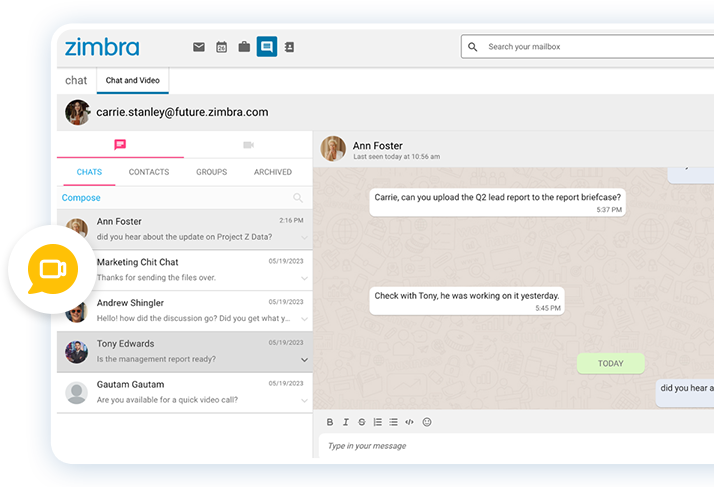Open the CHATS tab
The height and width of the screenshot is (487, 714).
click(x=89, y=172)
